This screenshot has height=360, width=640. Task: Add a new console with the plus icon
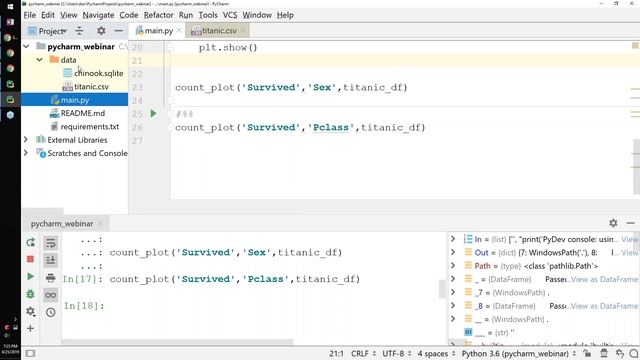pyautogui.click(x=30, y=328)
